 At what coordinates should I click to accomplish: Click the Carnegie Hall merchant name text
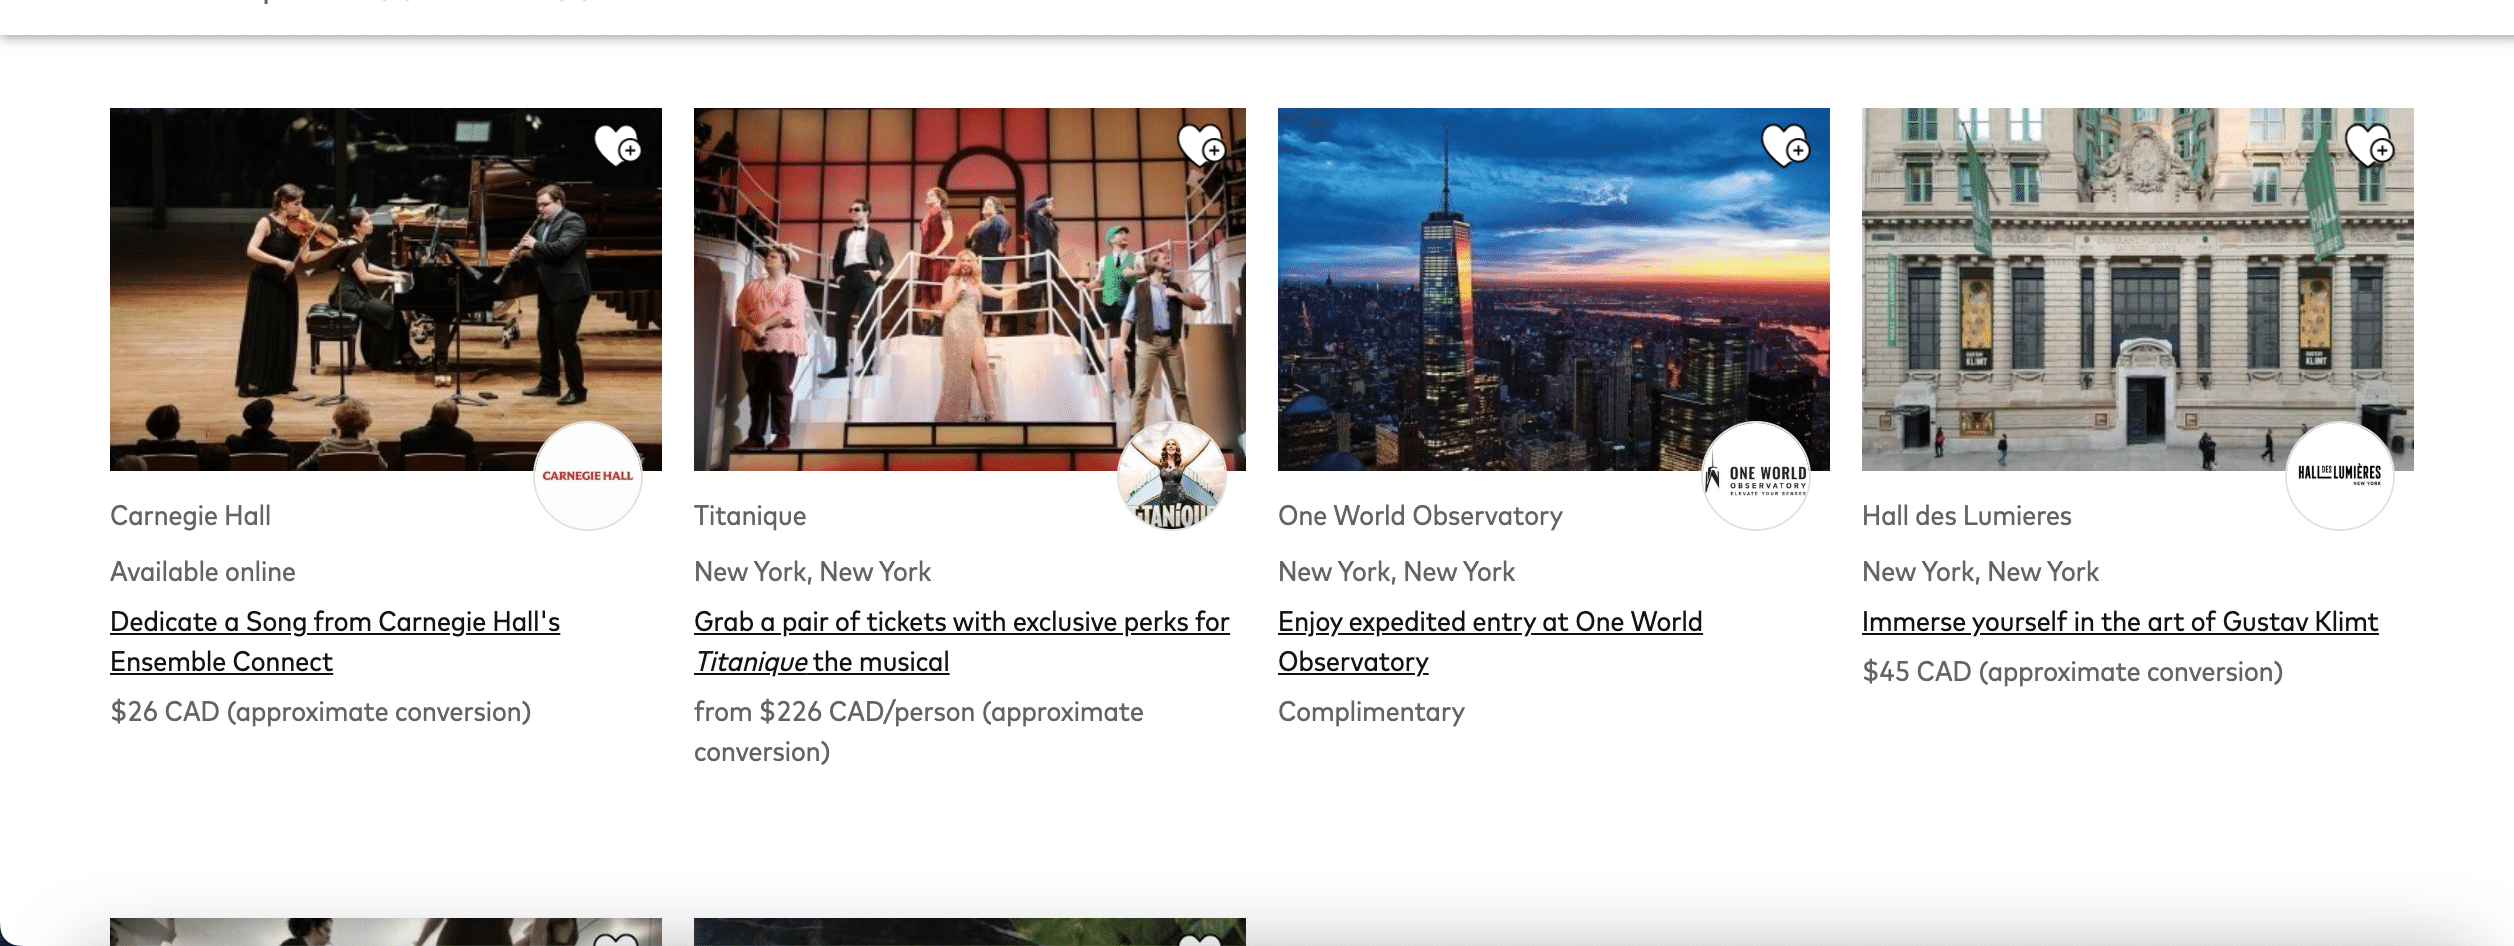click(x=190, y=516)
